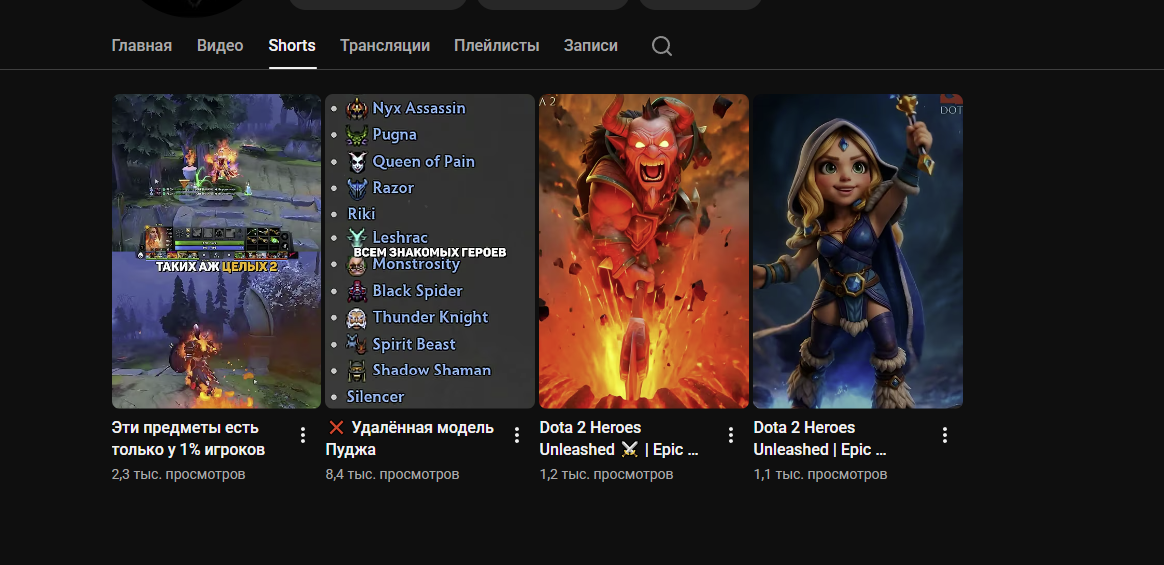Click the '1,2 тыс. просмотров' view count
Viewport: 1164px width, 565px height.
606,474
